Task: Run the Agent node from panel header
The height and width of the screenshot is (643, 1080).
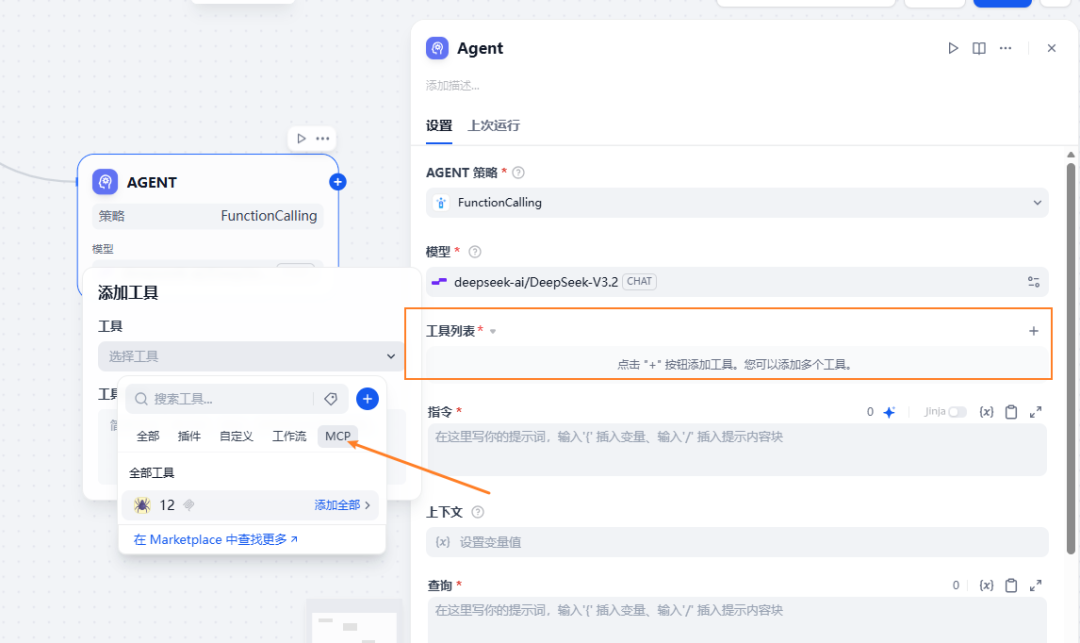Action: pyautogui.click(x=953, y=48)
